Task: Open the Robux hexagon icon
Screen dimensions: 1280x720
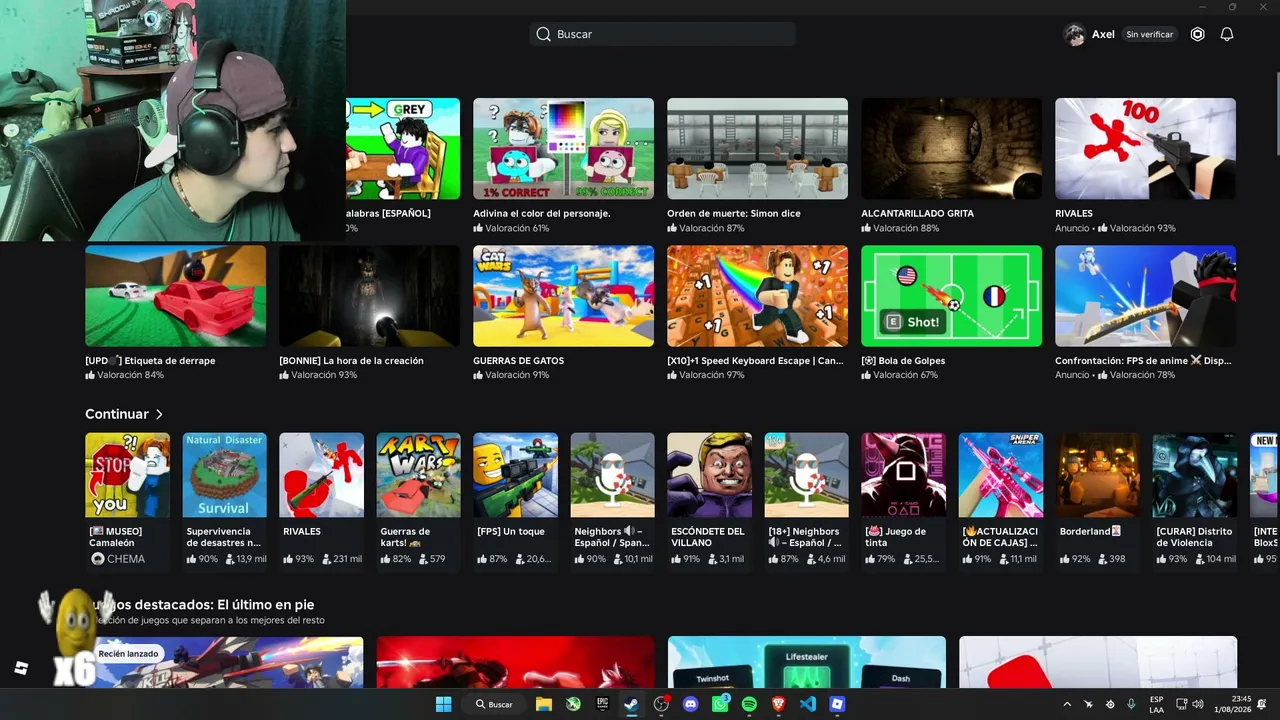Action: pyautogui.click(x=1197, y=34)
